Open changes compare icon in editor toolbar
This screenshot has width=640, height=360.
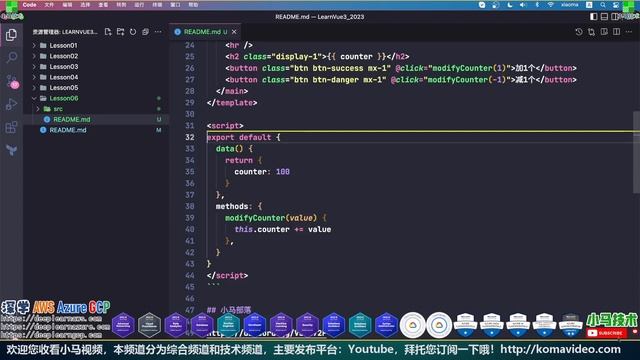tap(591, 32)
